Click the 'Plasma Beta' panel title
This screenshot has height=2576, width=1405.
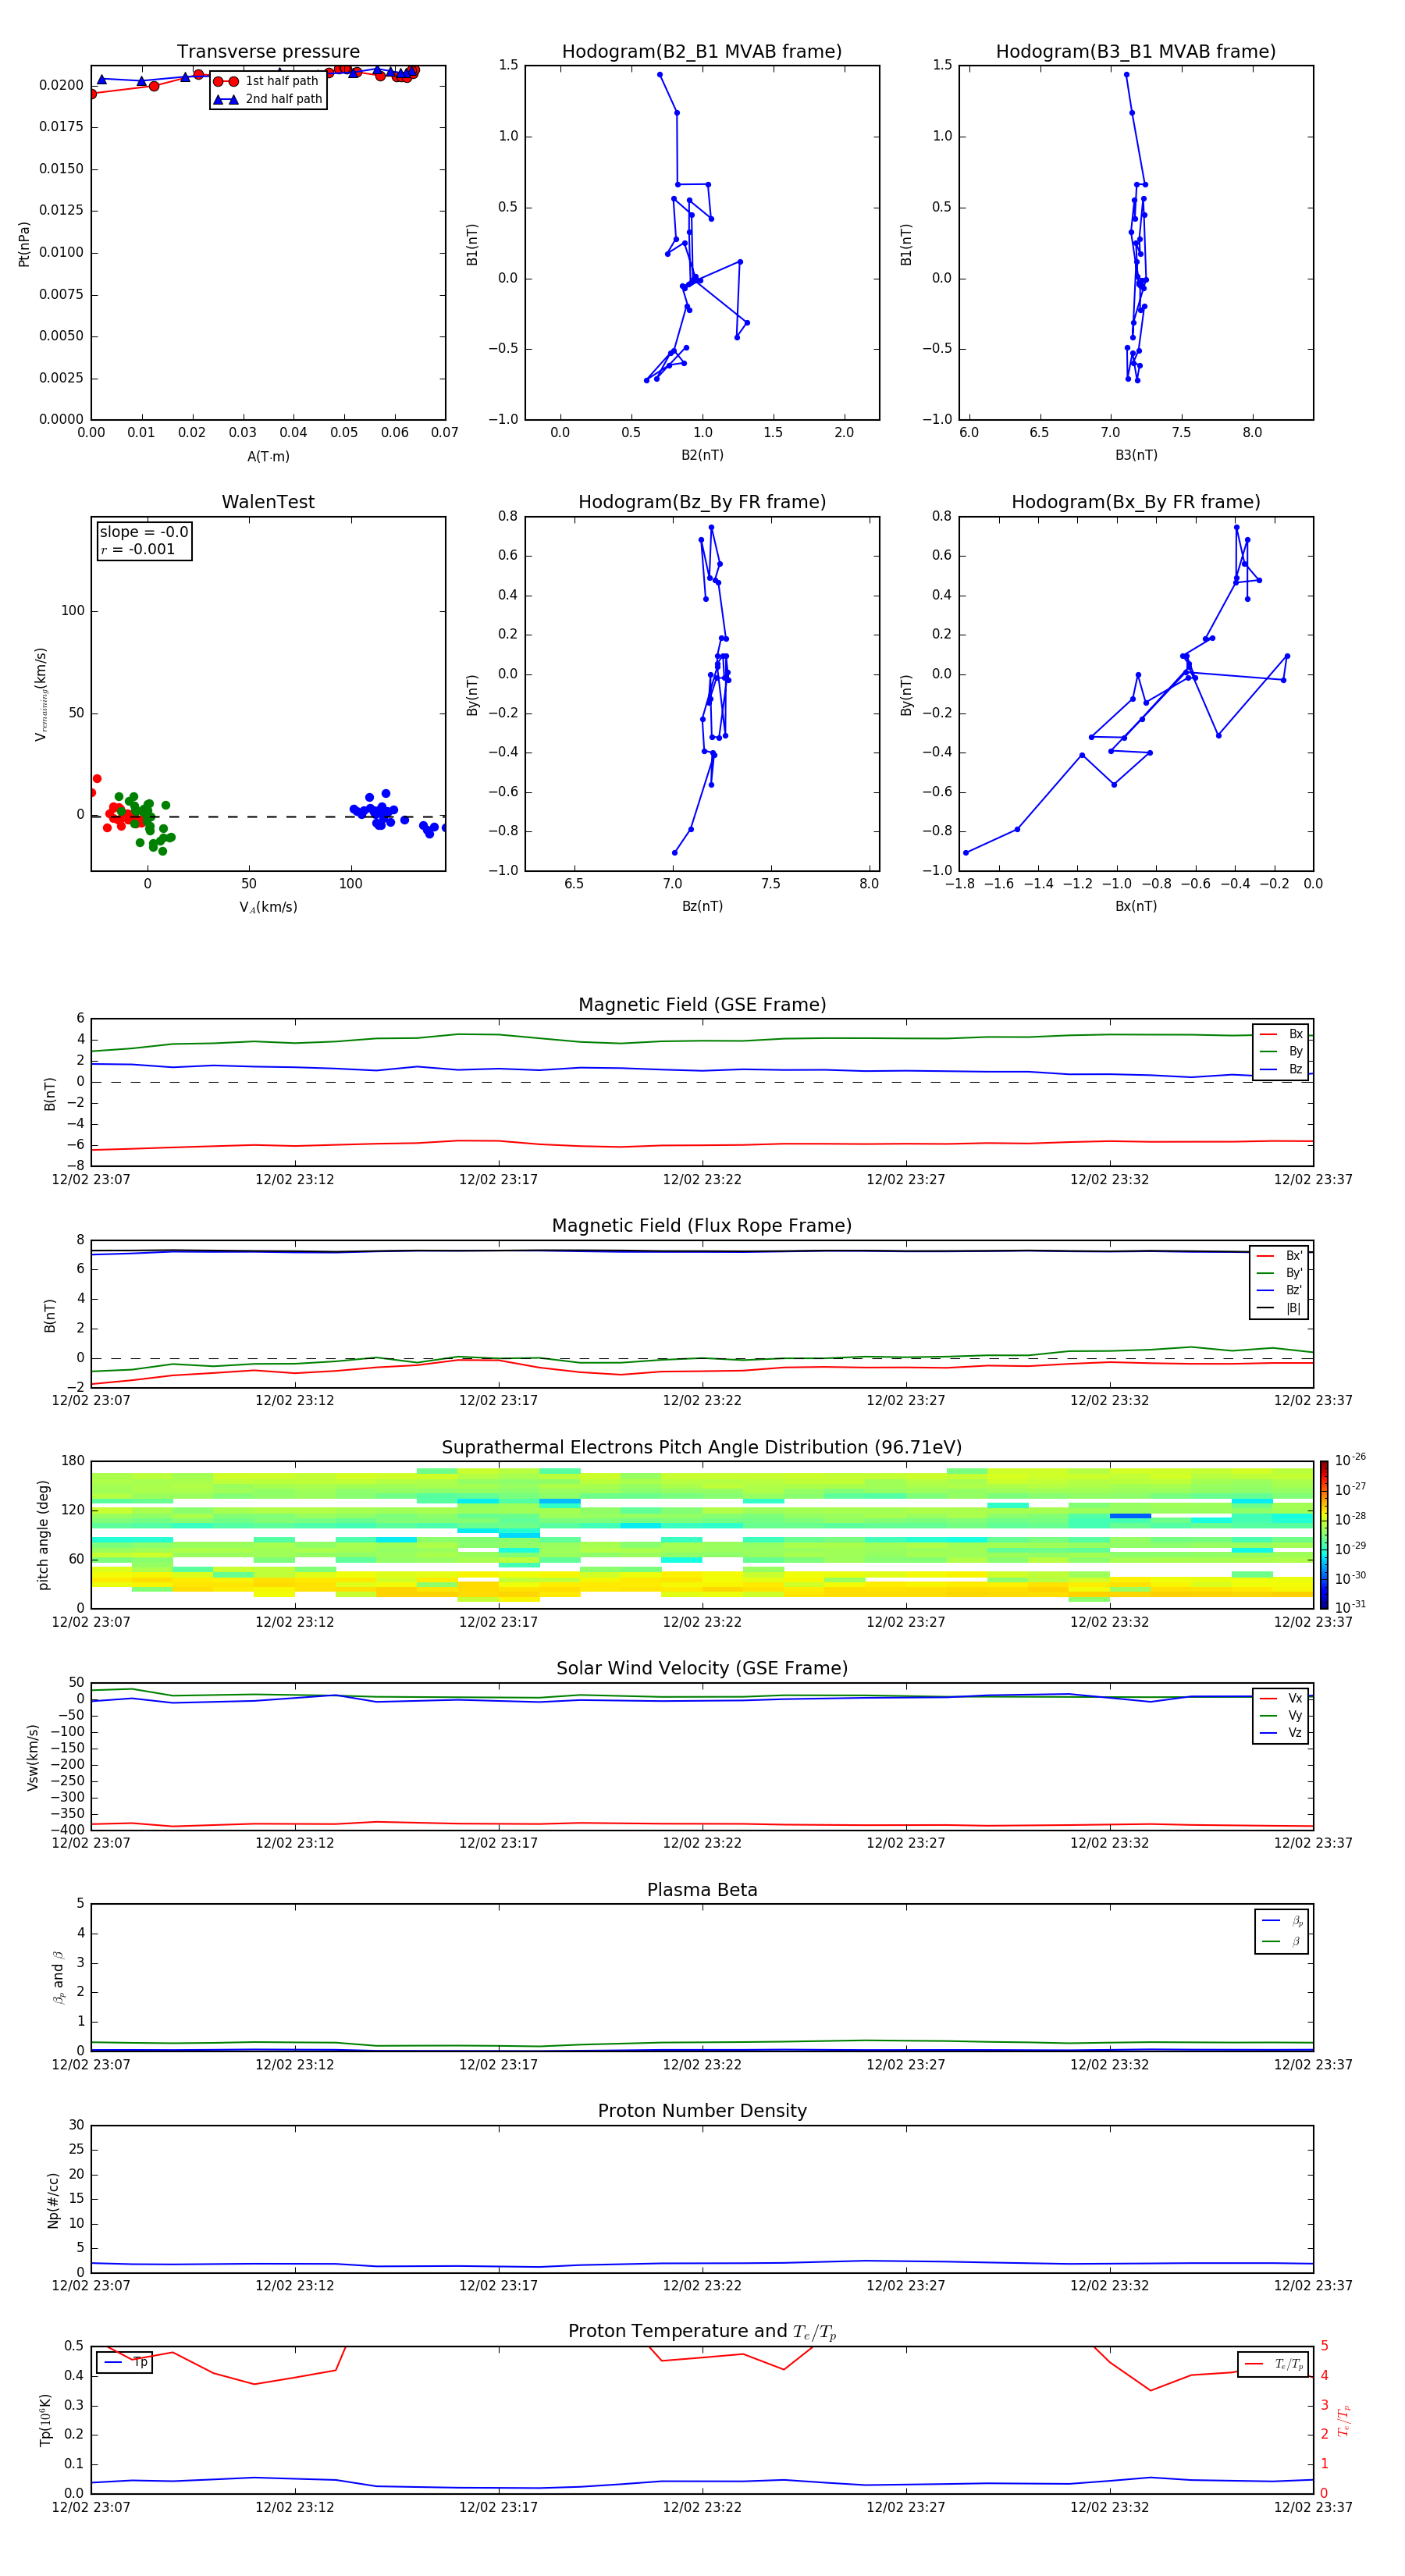pyautogui.click(x=702, y=1890)
